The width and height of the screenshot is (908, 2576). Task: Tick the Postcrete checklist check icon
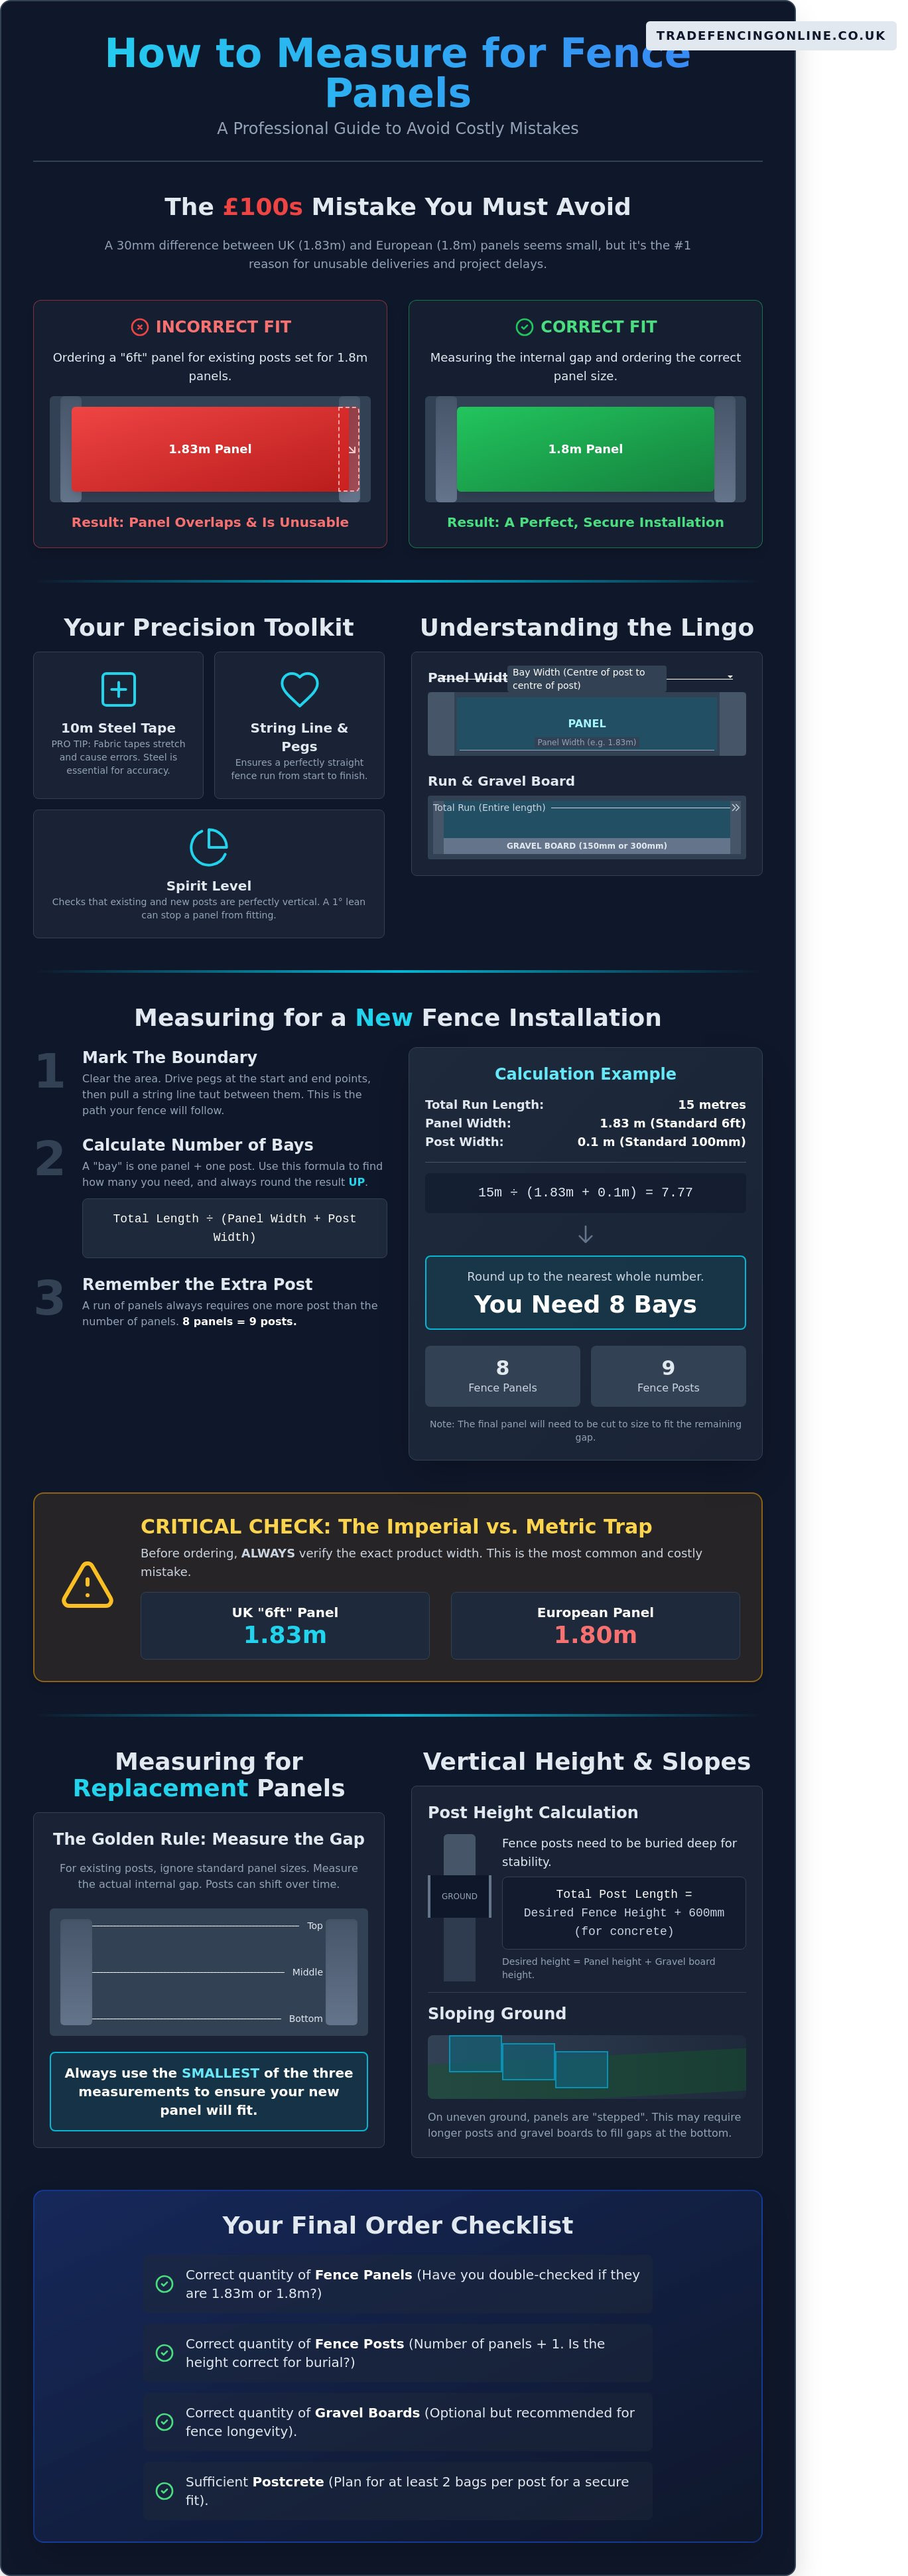coord(165,2491)
